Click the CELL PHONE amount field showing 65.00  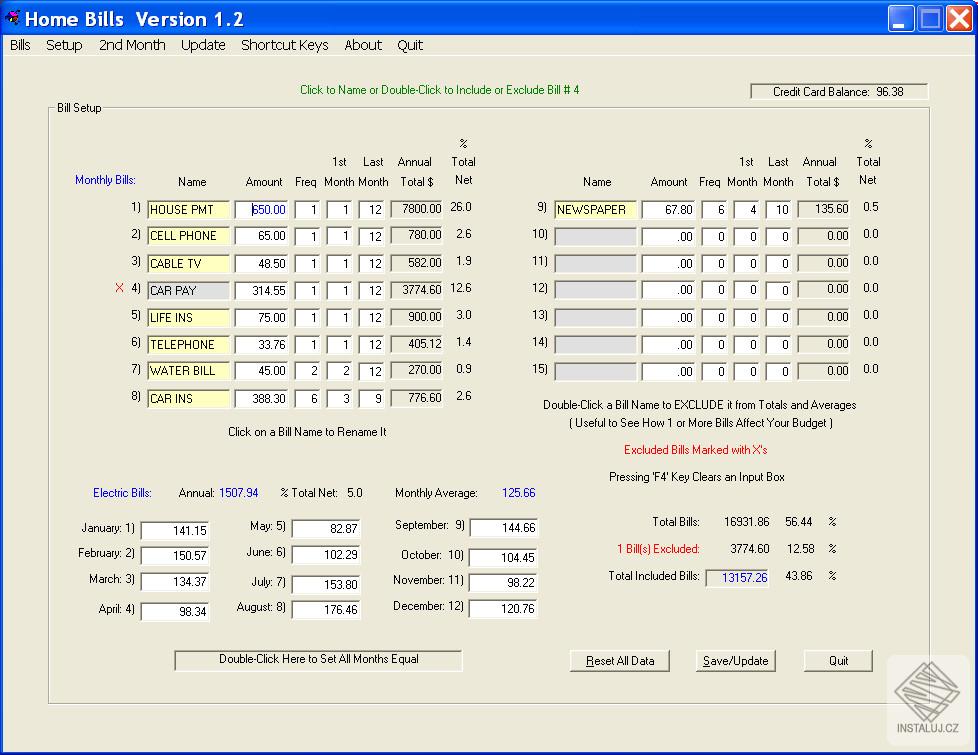point(262,237)
